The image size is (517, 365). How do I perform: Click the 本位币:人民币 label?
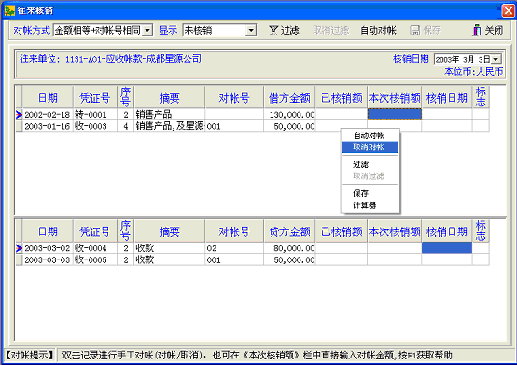(473, 71)
